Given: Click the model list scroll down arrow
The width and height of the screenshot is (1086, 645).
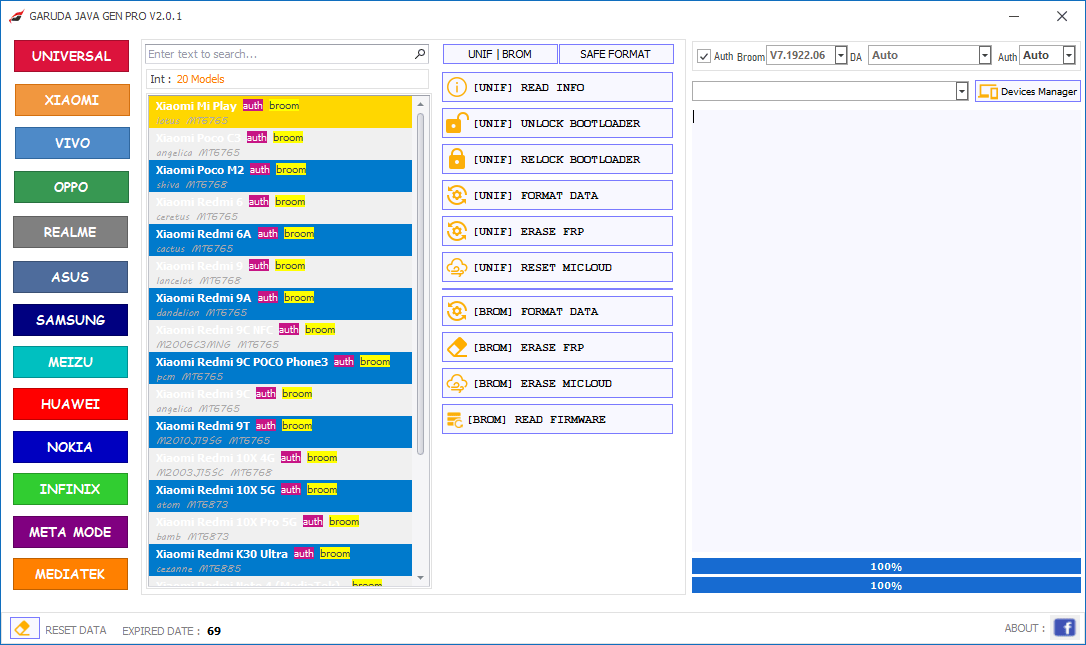Looking at the screenshot, I should tap(421, 578).
